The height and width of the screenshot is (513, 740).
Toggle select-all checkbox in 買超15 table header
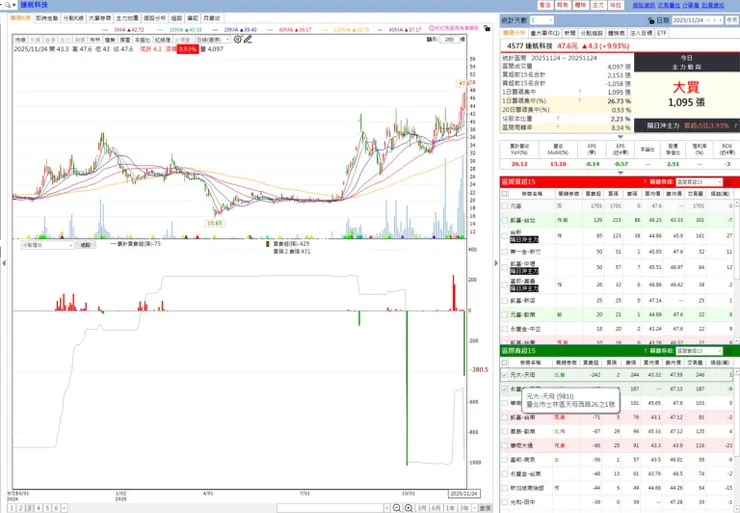coord(505,193)
